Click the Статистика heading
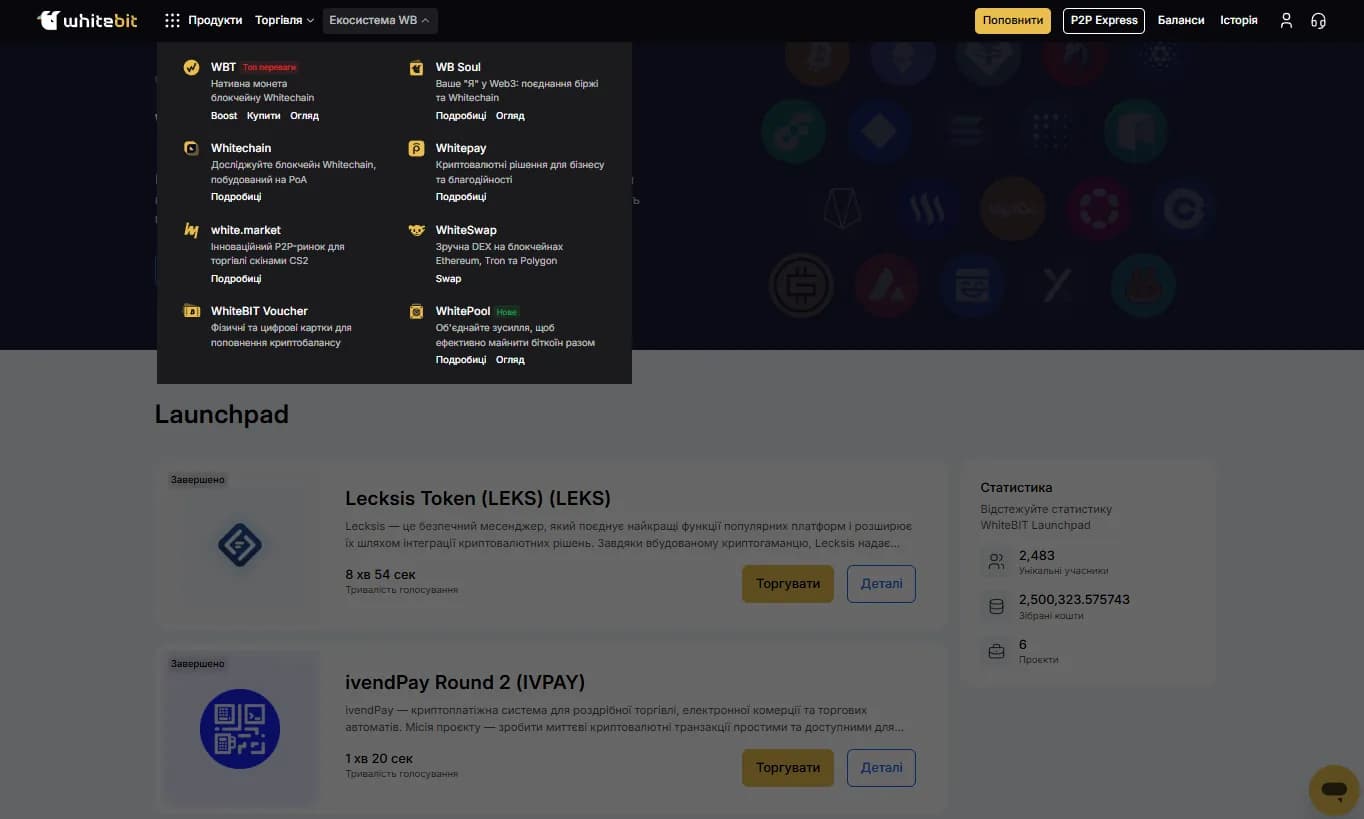This screenshot has width=1364, height=819. click(1016, 488)
